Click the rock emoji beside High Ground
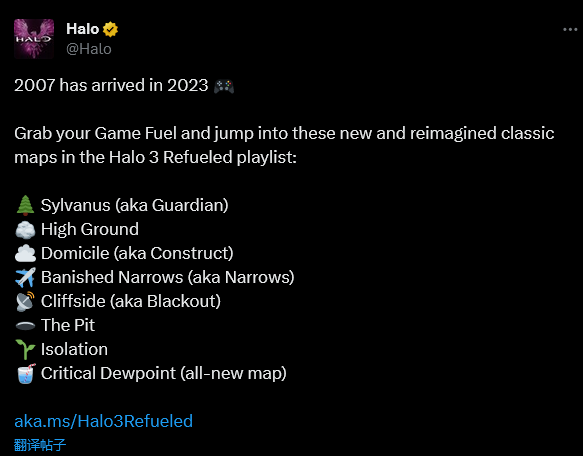This screenshot has width=583, height=456. coord(25,229)
